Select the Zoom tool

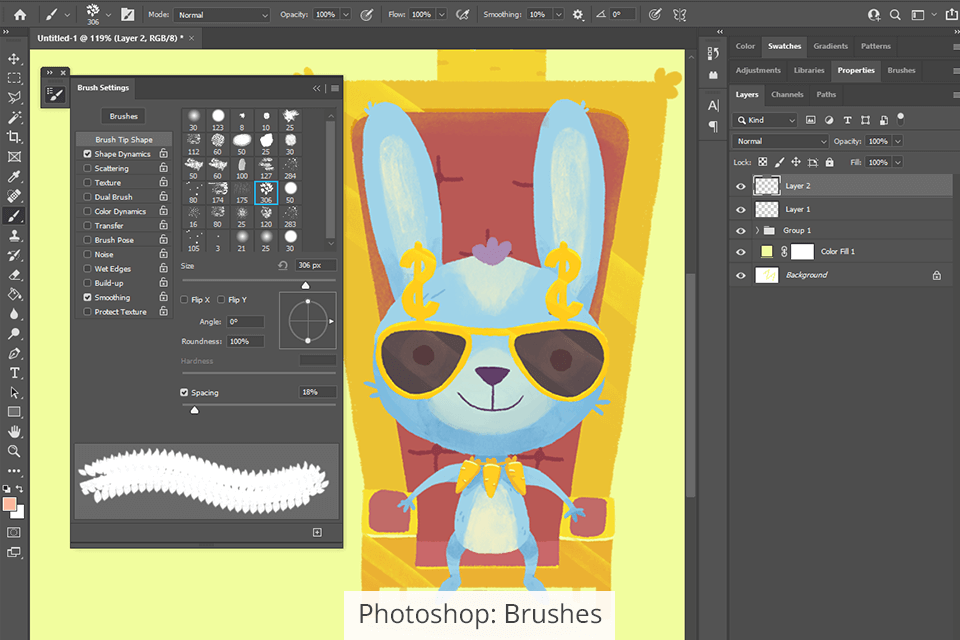(13, 451)
